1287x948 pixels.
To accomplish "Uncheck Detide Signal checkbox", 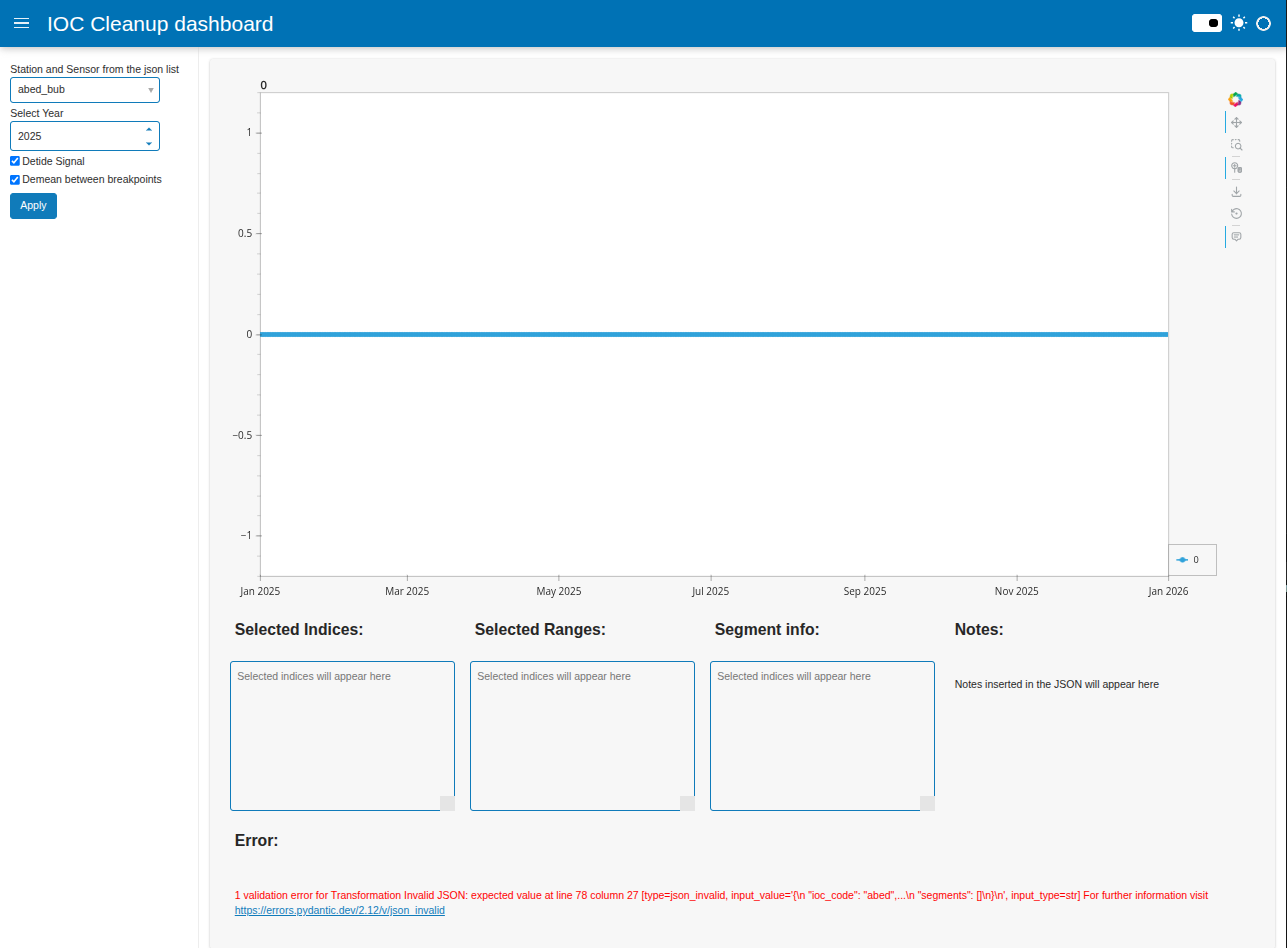I will point(15,161).
